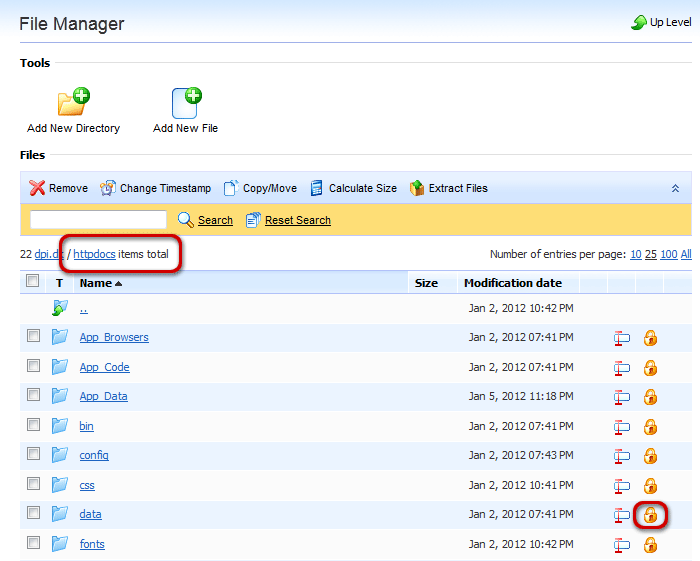Sort by the Name column header
700x561 pixels.
click(100, 283)
